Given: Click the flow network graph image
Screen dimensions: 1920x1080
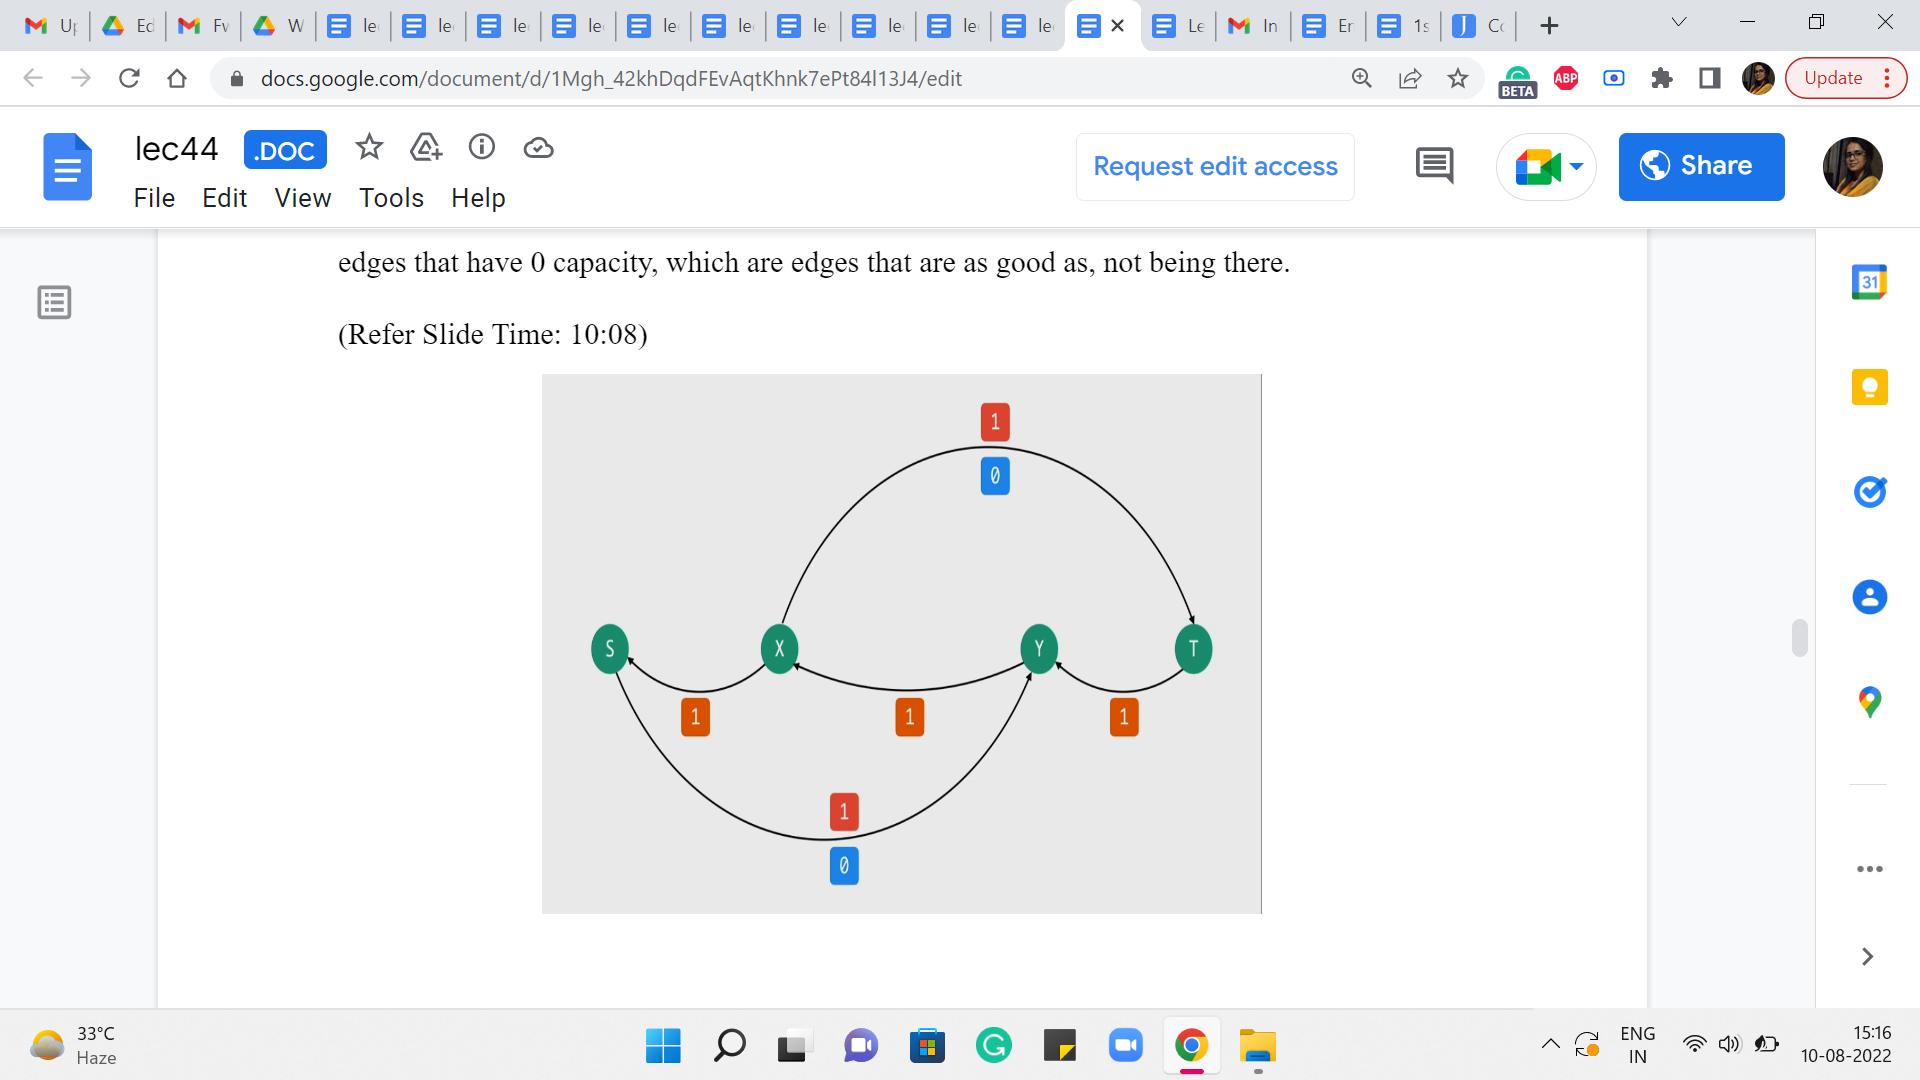Looking at the screenshot, I should pos(901,643).
